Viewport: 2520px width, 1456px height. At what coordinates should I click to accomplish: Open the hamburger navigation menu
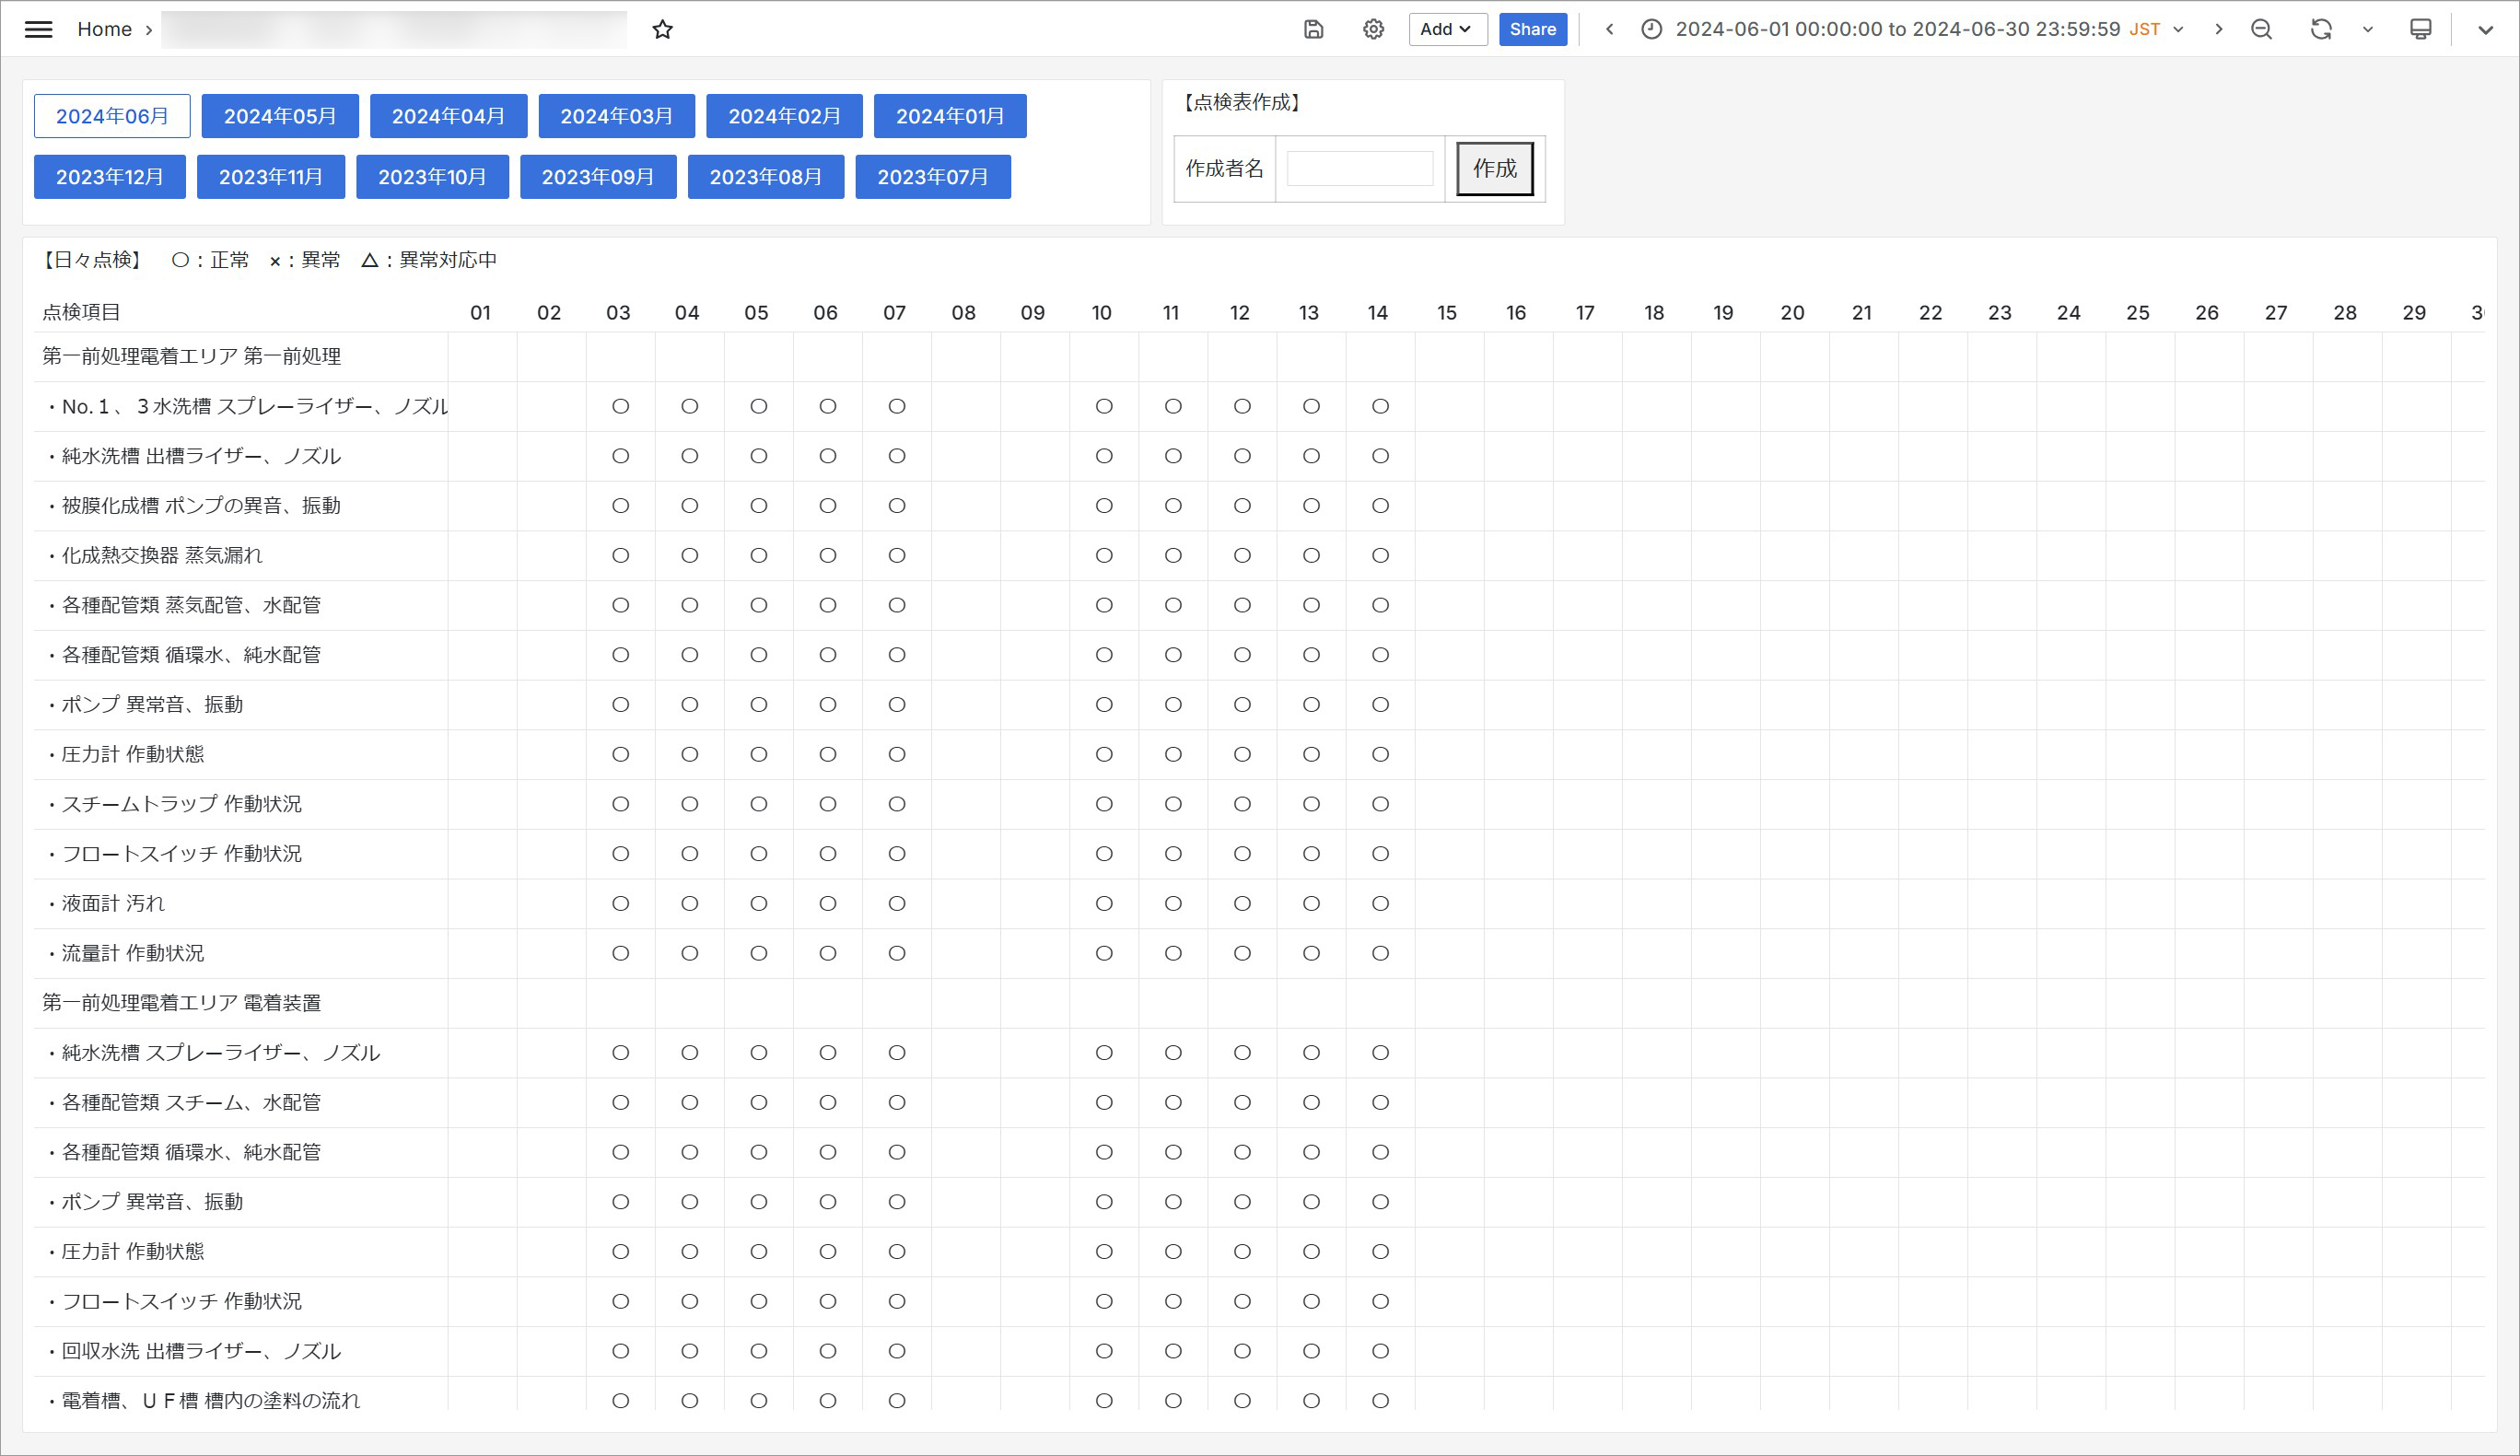(x=38, y=29)
